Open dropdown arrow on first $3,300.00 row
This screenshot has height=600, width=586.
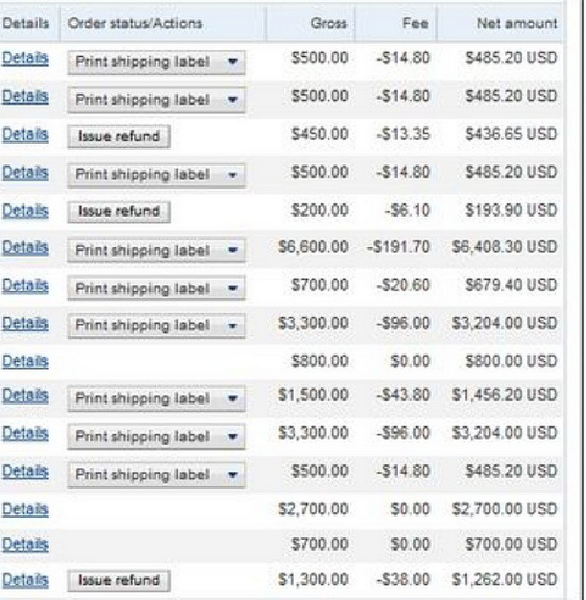coord(232,326)
